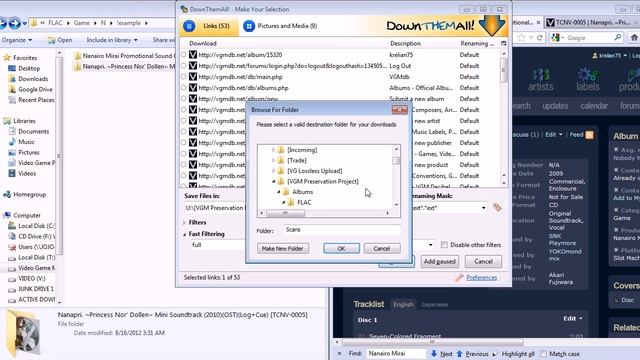Open Include in library menu
The width and height of the screenshot is (640, 360).
tap(112, 40)
